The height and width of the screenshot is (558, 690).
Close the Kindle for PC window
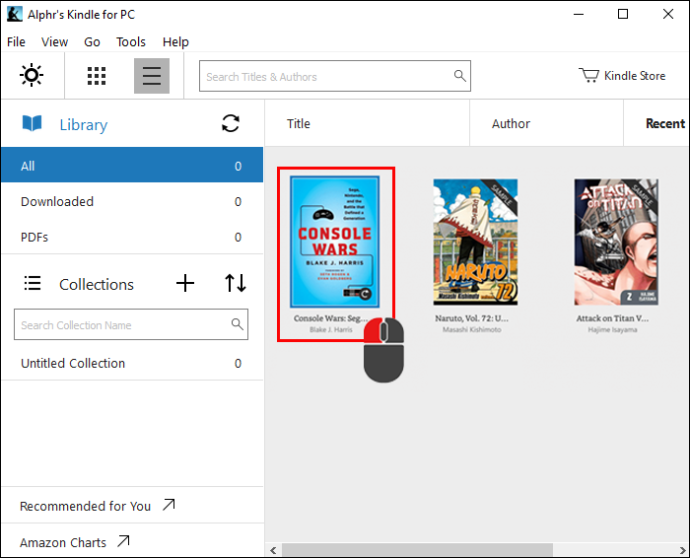pos(668,14)
